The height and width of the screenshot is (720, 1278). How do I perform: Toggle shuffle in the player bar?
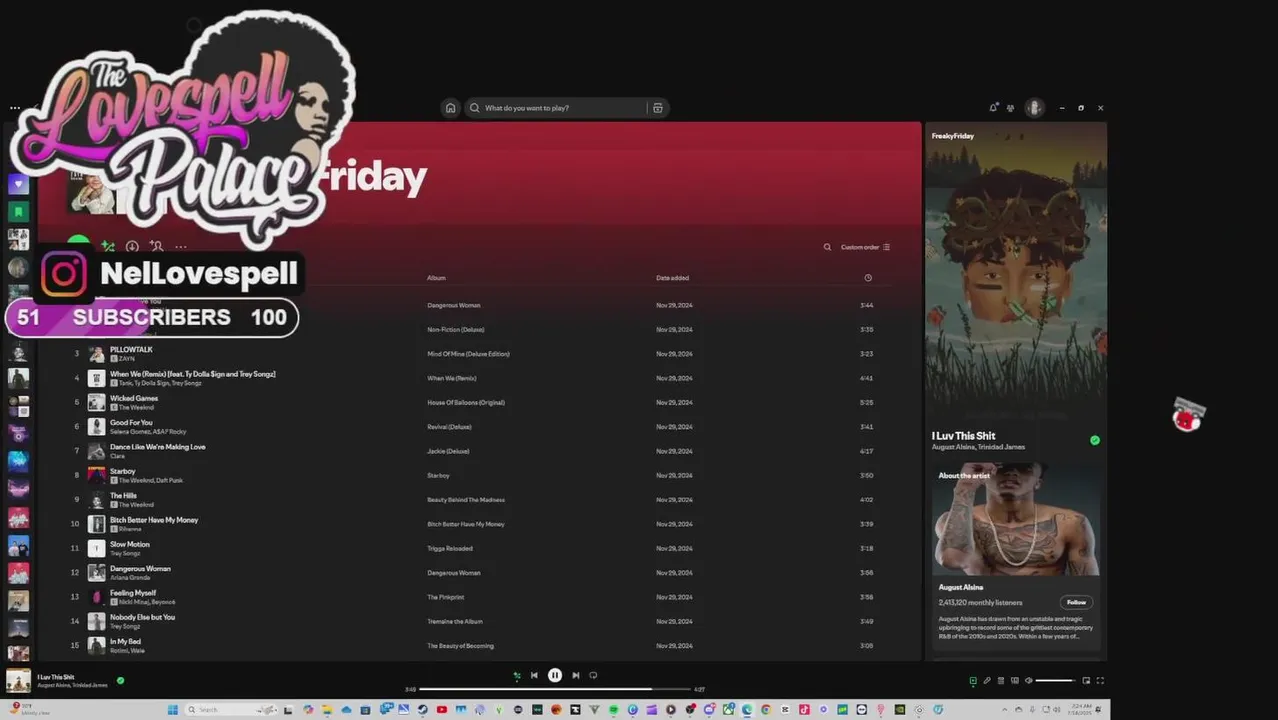(516, 676)
